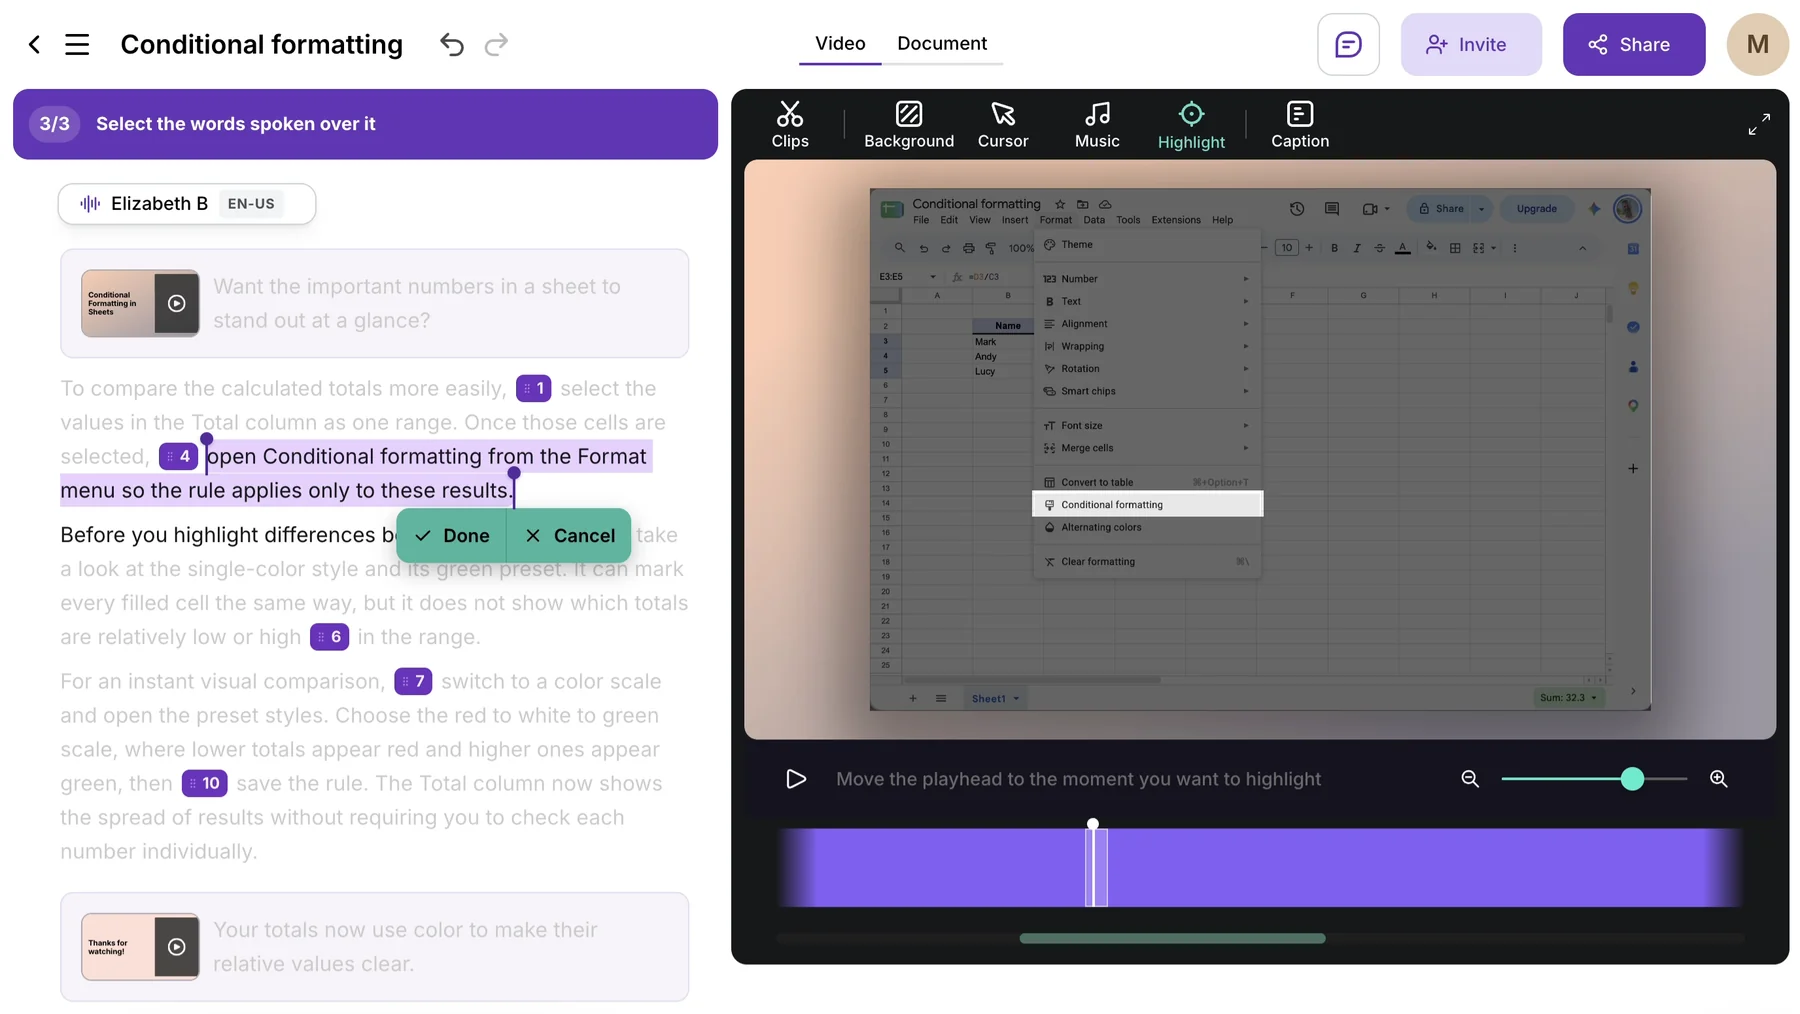Select step marker 10 in script
This screenshot has width=1800, height=1014.
tap(204, 783)
